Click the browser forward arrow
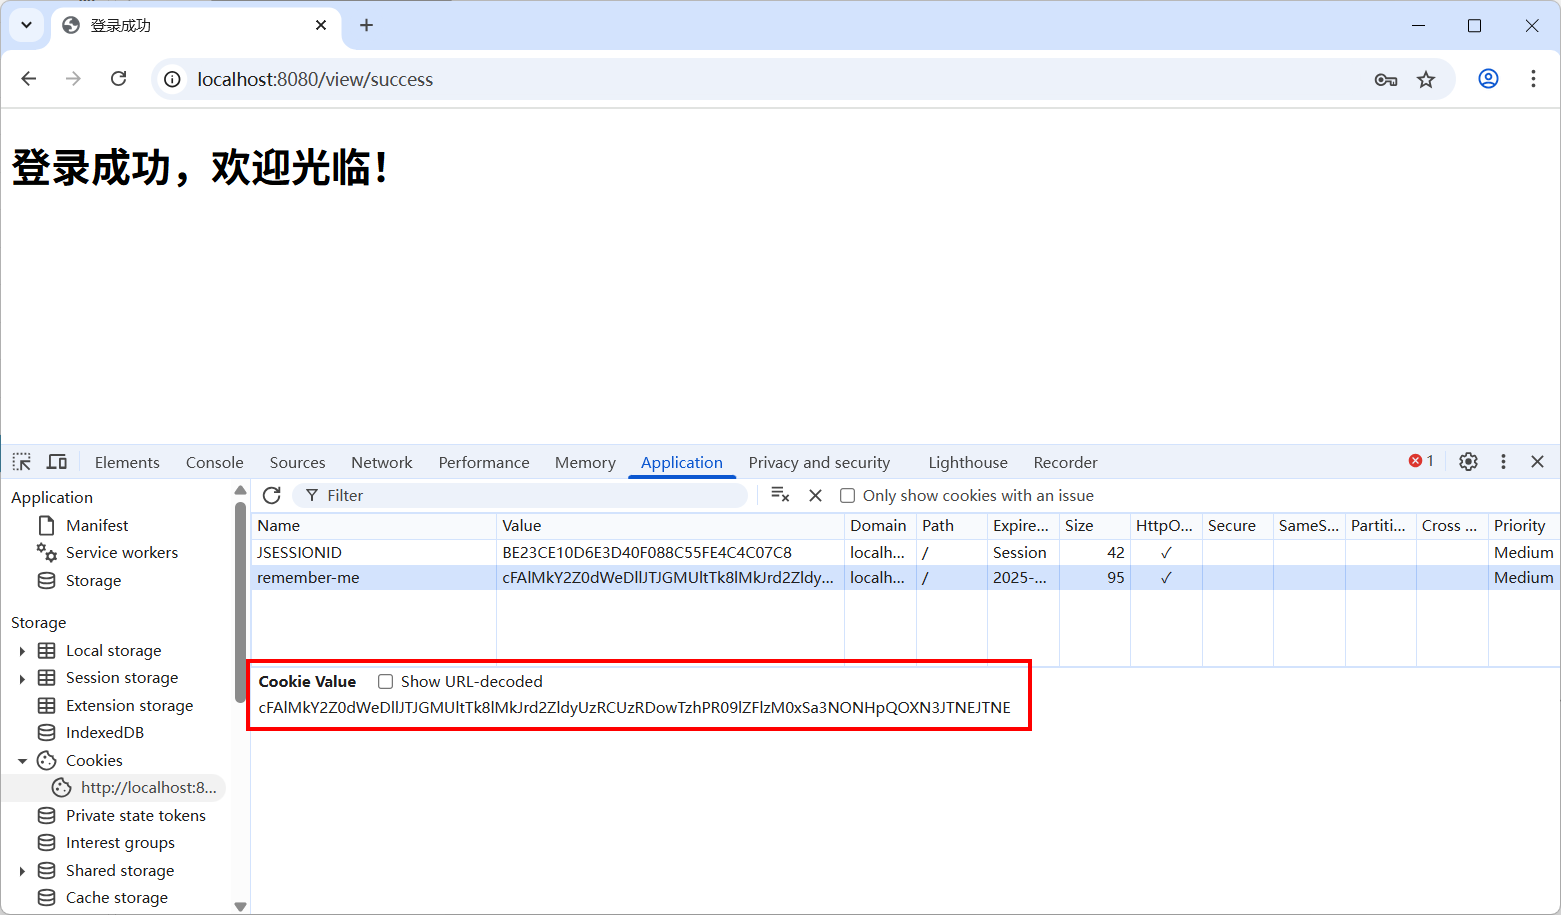 click(x=73, y=79)
